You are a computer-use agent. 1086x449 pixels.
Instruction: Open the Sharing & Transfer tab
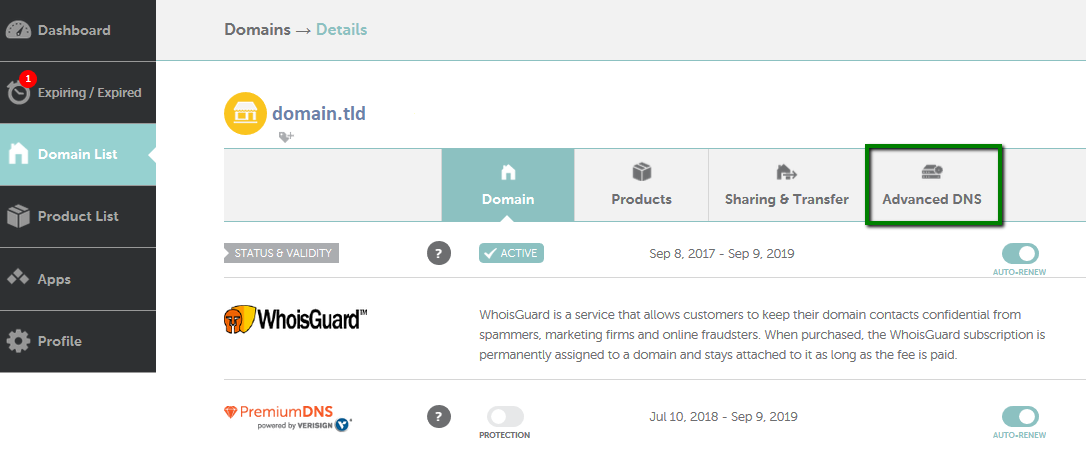787,185
